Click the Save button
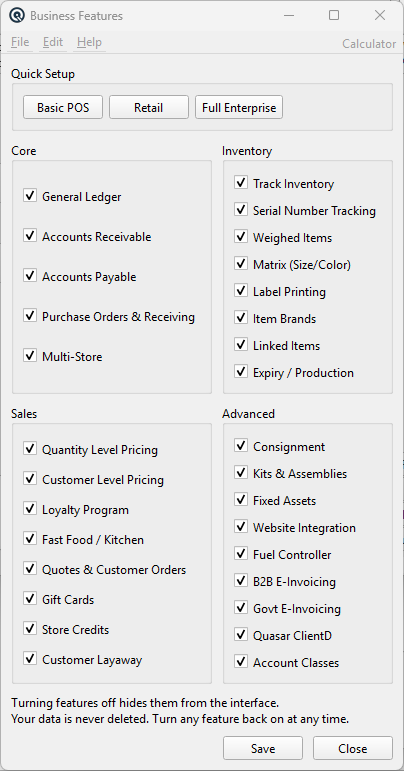The height and width of the screenshot is (771, 404). [x=263, y=748]
